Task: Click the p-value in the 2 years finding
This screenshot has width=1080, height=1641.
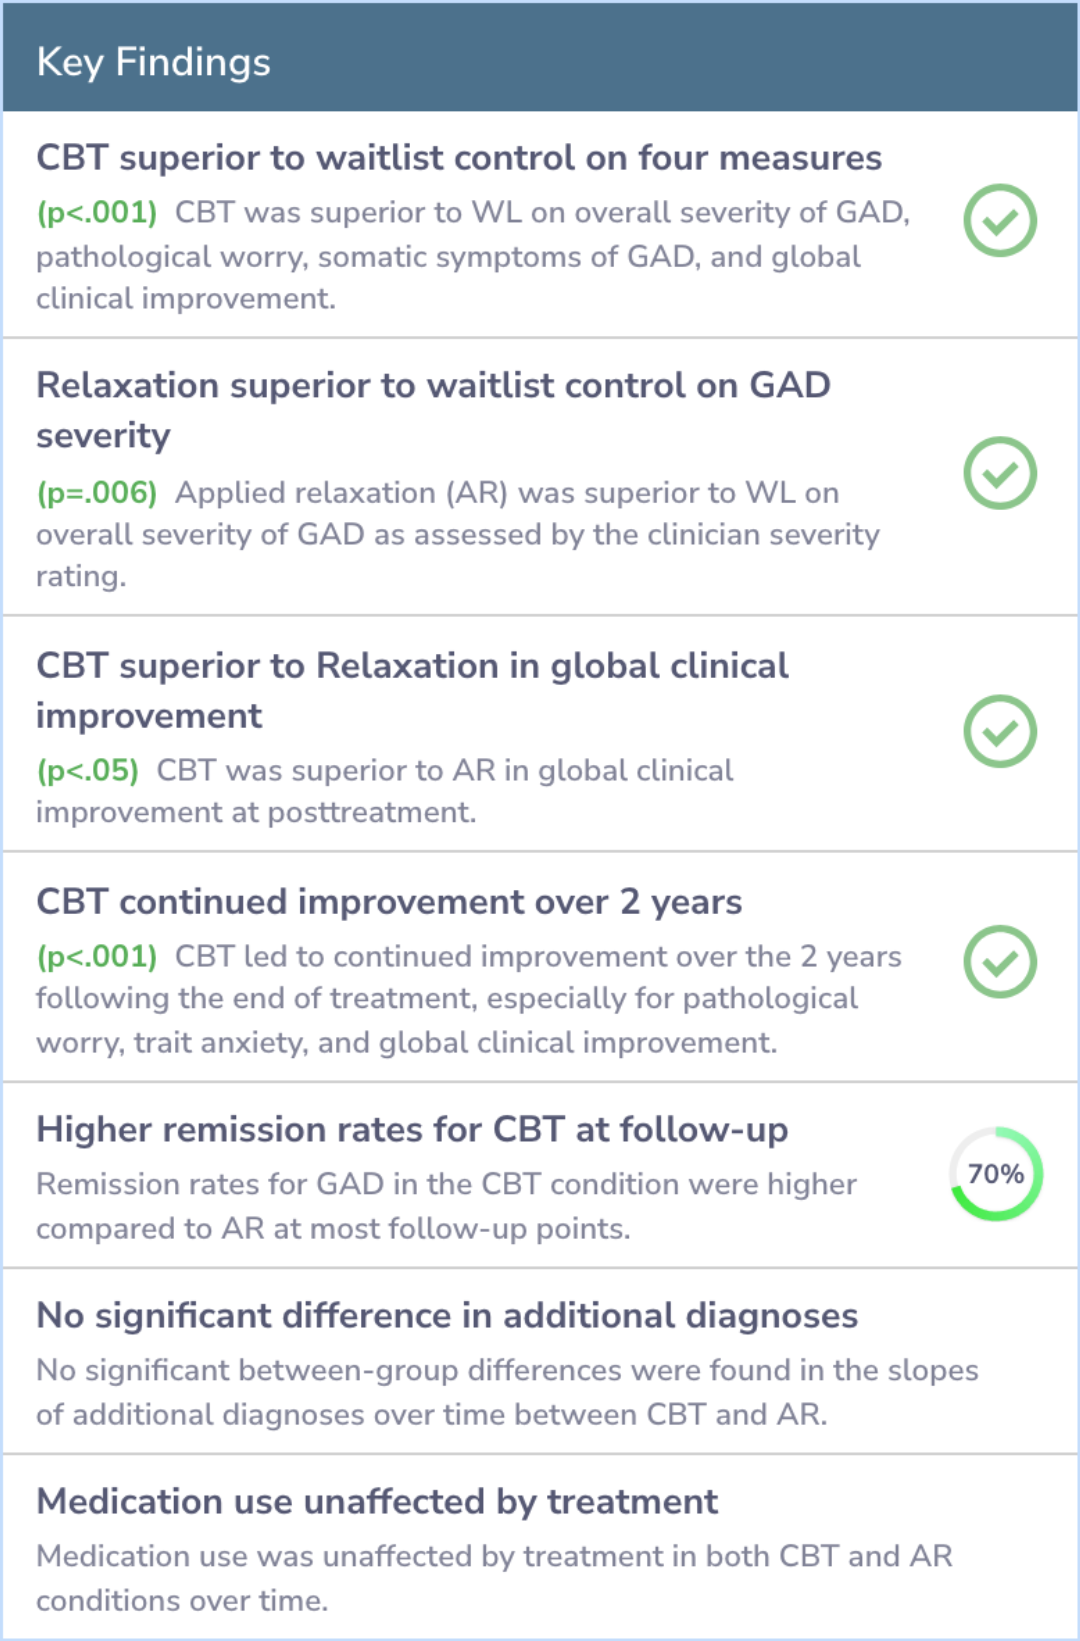Action: click(97, 957)
